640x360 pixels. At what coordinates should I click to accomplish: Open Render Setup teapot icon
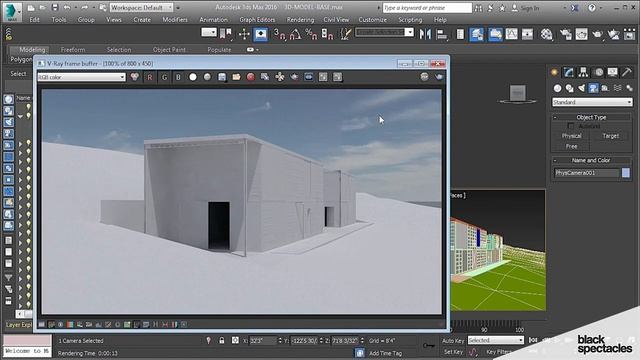[x=566, y=34]
